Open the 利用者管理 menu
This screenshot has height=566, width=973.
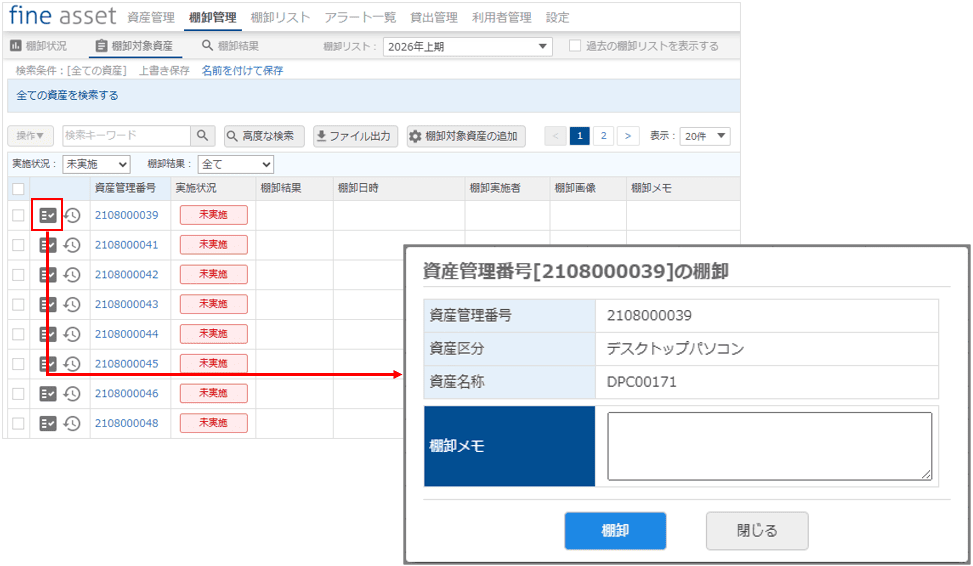501,17
